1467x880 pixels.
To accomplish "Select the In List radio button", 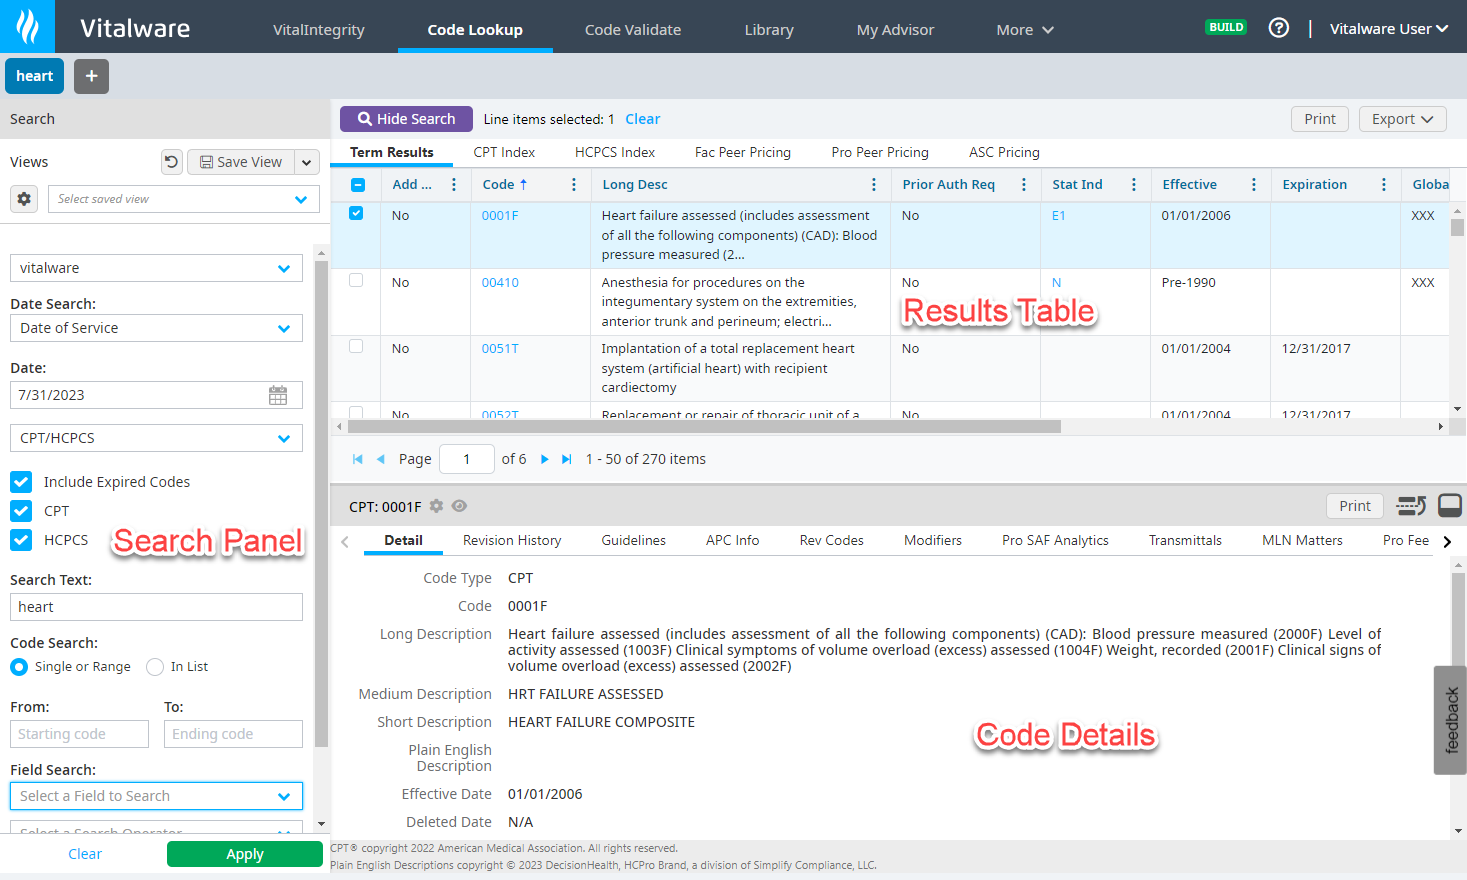I will point(155,667).
